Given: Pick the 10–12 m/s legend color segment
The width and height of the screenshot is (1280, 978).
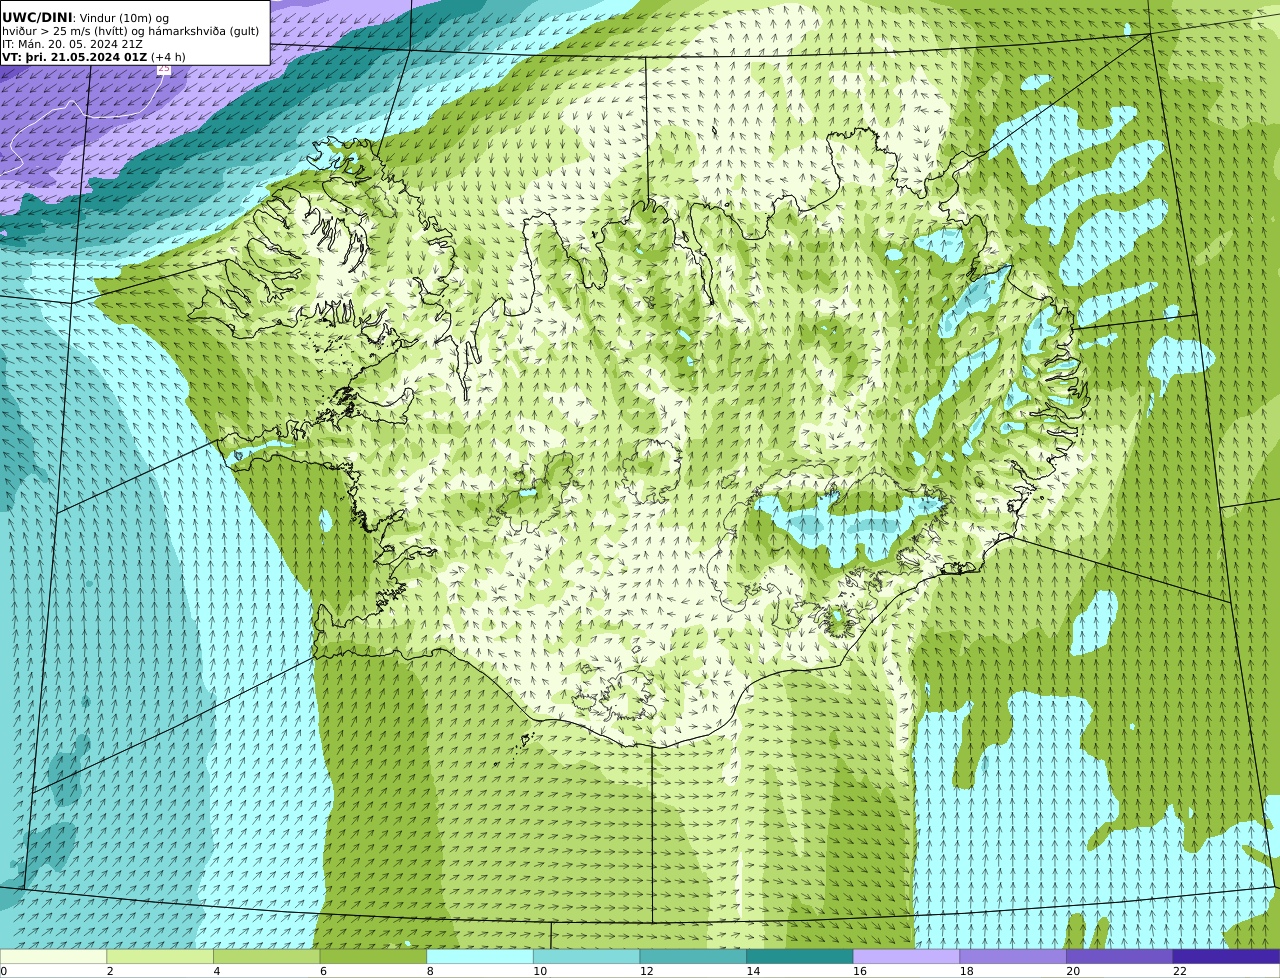Looking at the screenshot, I should [x=587, y=956].
